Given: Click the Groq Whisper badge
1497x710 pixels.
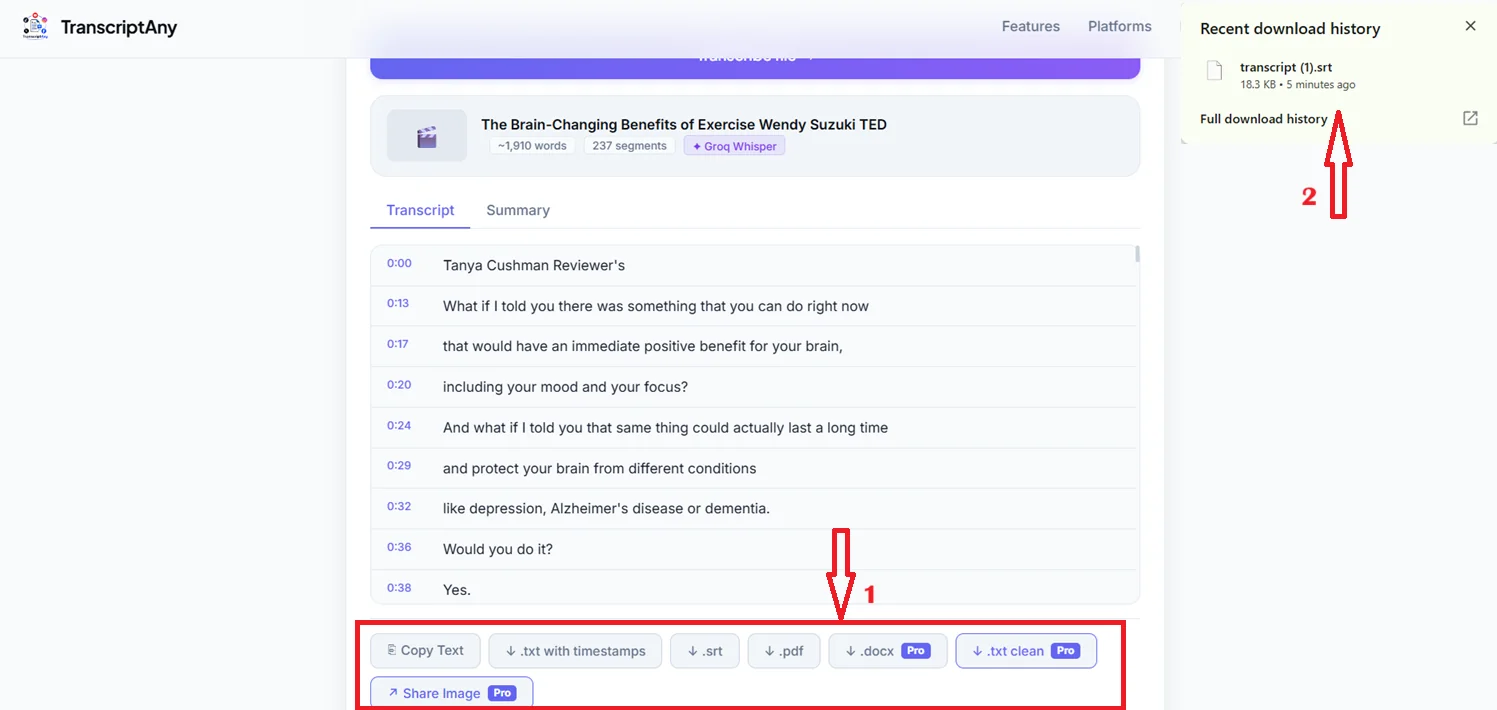Looking at the screenshot, I should pos(735,146).
